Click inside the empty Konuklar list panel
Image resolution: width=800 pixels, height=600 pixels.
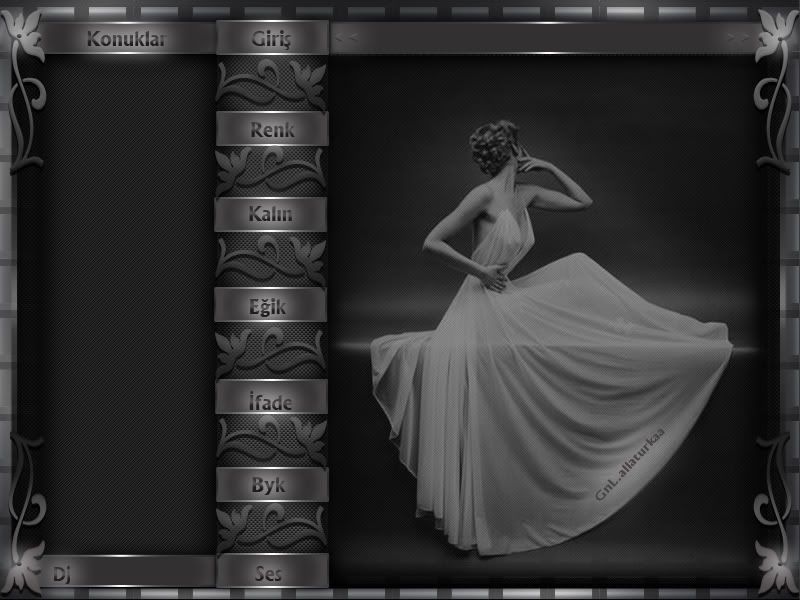pyautogui.click(x=126, y=300)
